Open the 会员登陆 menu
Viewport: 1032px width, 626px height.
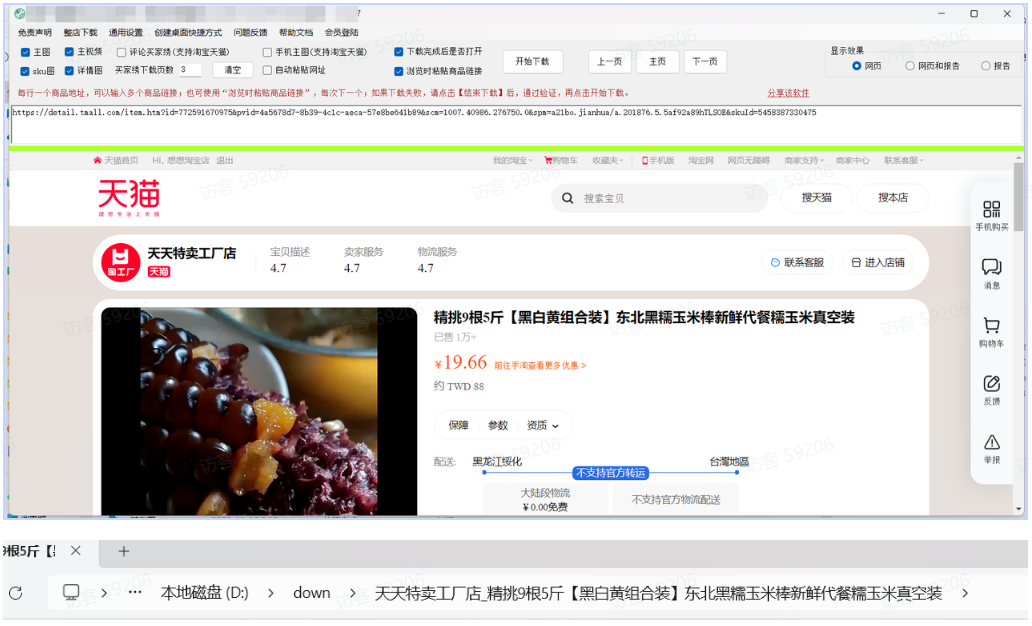[x=342, y=32]
